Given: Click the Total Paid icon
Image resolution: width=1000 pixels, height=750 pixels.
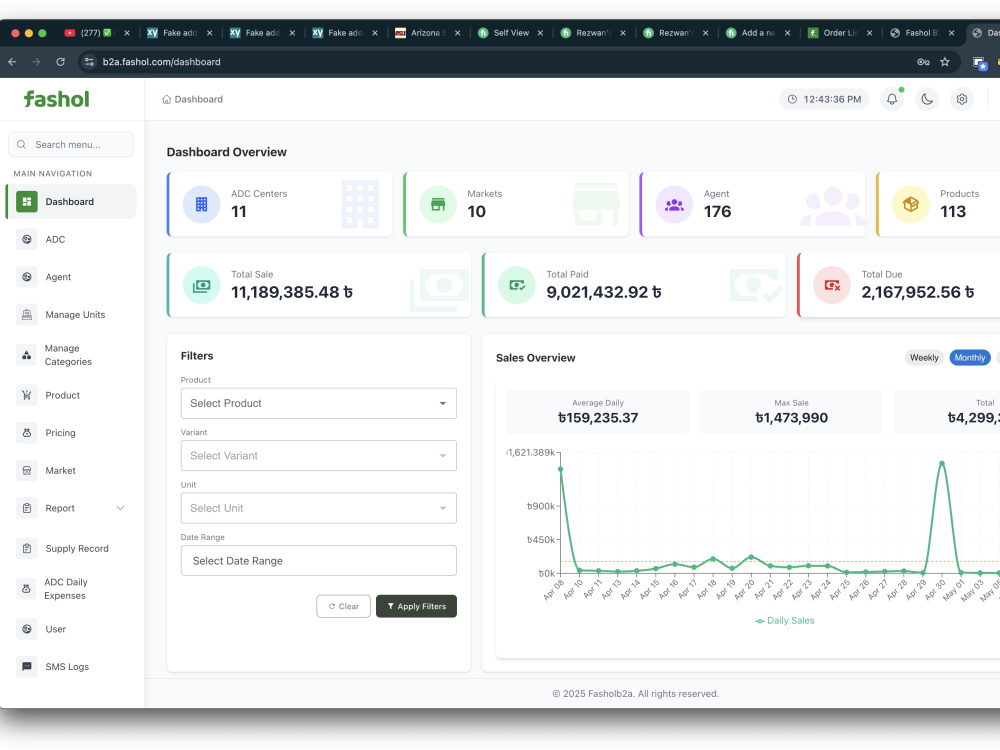Looking at the screenshot, I should 517,285.
